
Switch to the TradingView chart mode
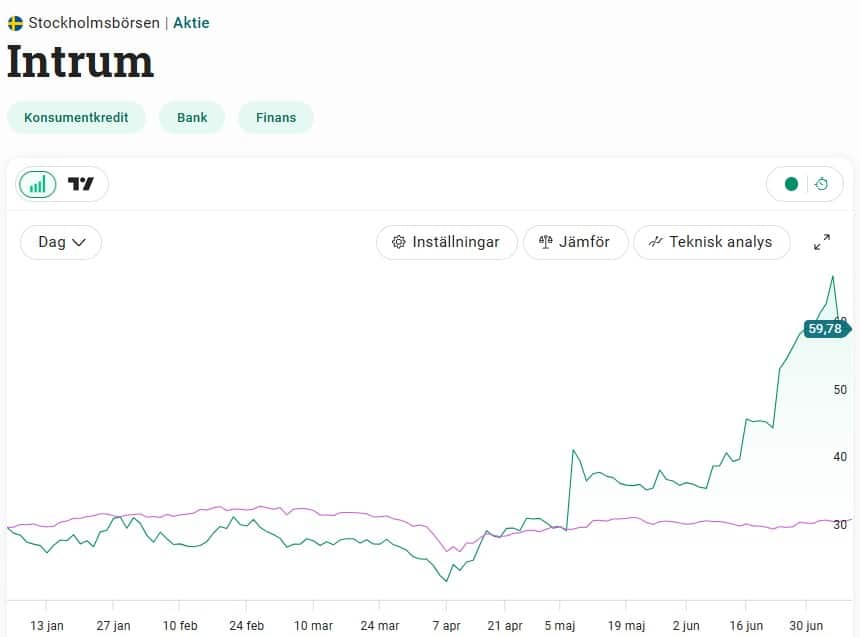point(81,184)
